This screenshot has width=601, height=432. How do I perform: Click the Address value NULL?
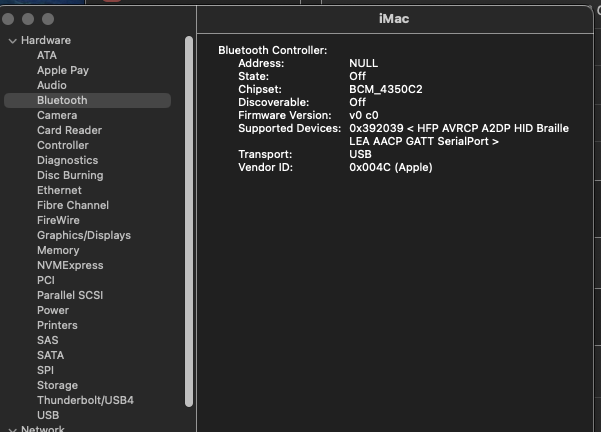coord(363,63)
